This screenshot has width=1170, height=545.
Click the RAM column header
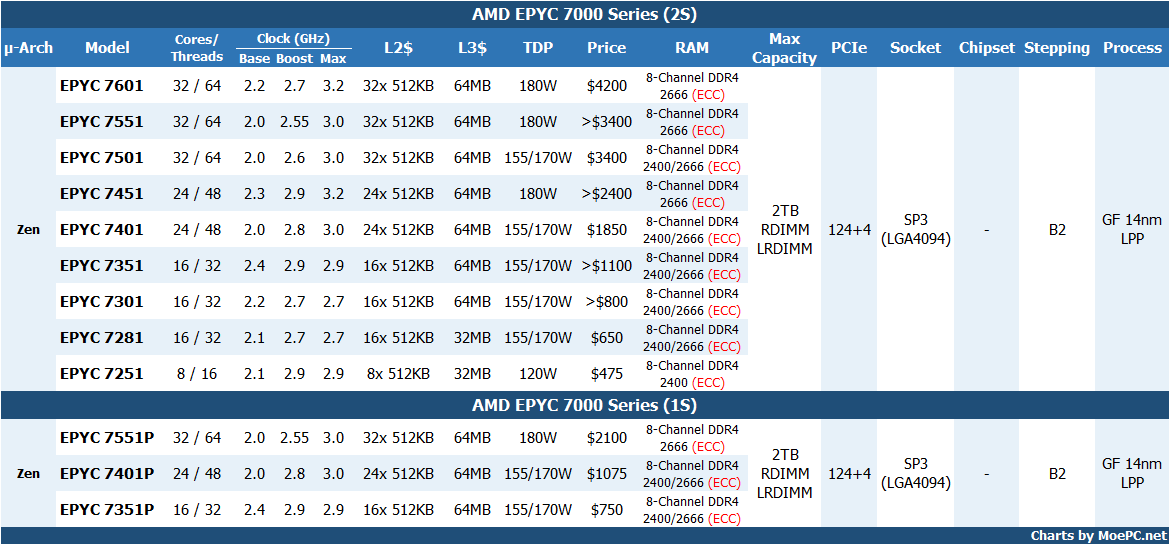tap(692, 48)
